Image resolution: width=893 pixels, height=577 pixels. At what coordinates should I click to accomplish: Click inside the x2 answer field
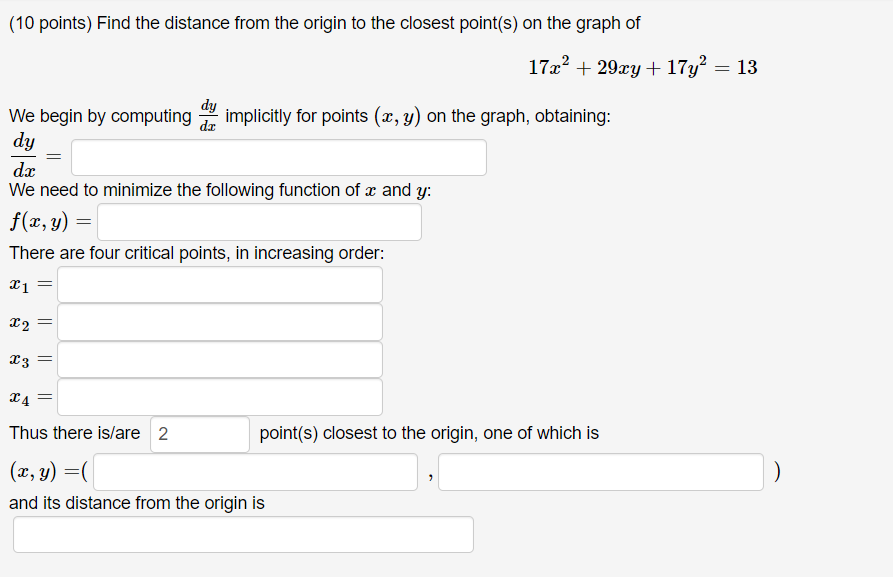(220, 322)
